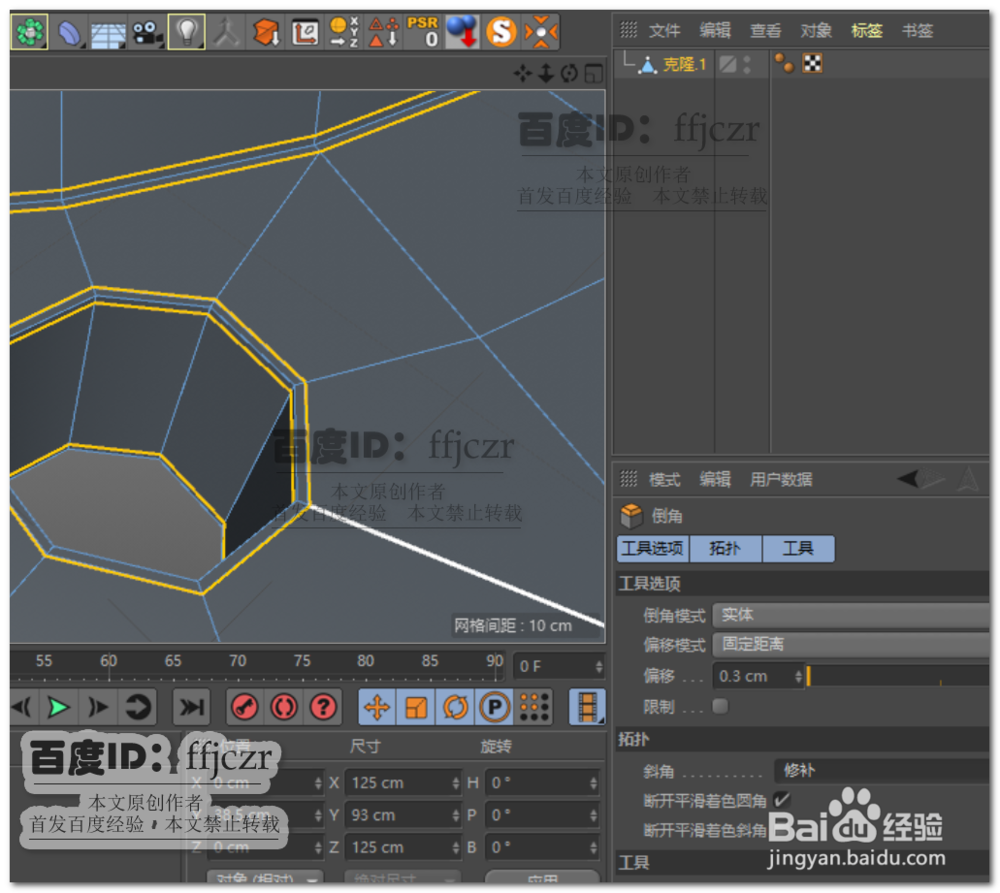Viewport: 1000px width, 893px height.
Task: Toggle position keyframe move arrows icon
Action: click(x=377, y=707)
